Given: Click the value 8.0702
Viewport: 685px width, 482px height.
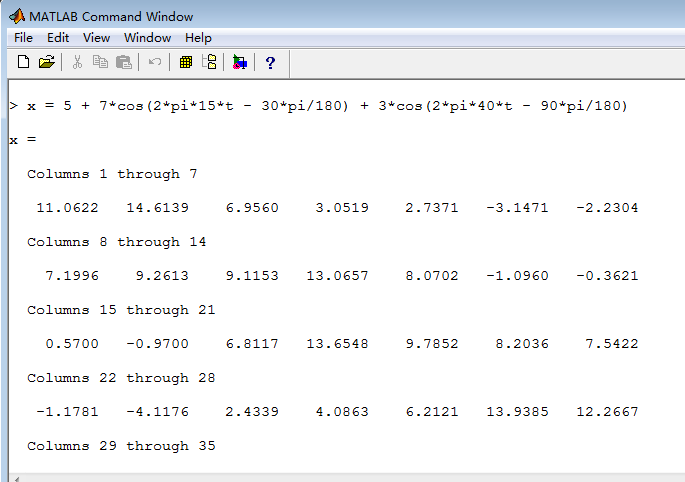Looking at the screenshot, I should [x=432, y=276].
